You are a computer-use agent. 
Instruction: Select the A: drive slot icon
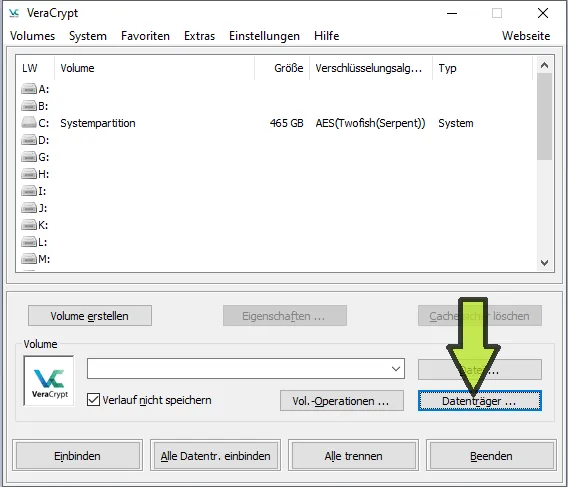point(29,89)
